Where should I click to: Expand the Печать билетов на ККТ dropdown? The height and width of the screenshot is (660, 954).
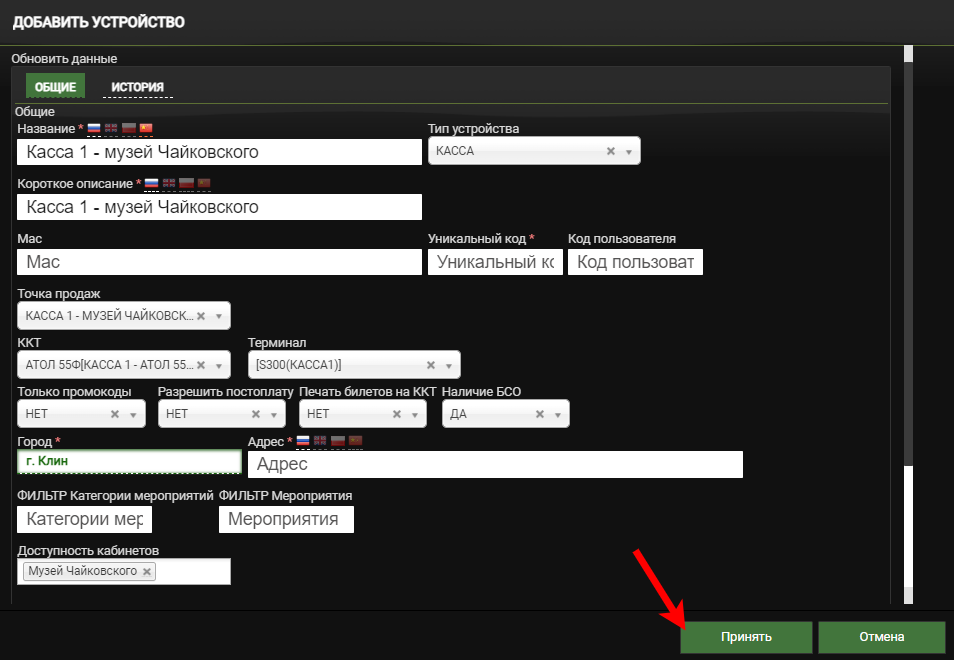pyautogui.click(x=415, y=414)
